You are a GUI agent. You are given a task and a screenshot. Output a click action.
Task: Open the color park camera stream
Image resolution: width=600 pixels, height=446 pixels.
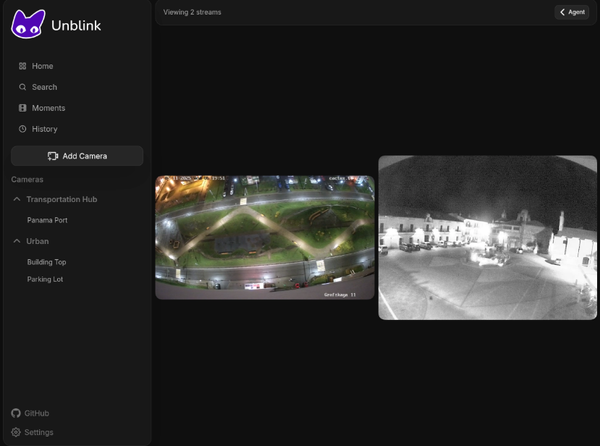click(265, 237)
